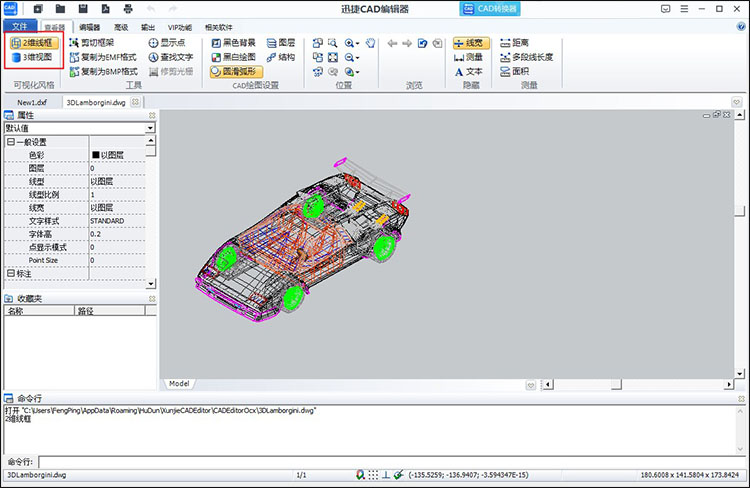Launch the CAD转换器 converter button

point(490,9)
